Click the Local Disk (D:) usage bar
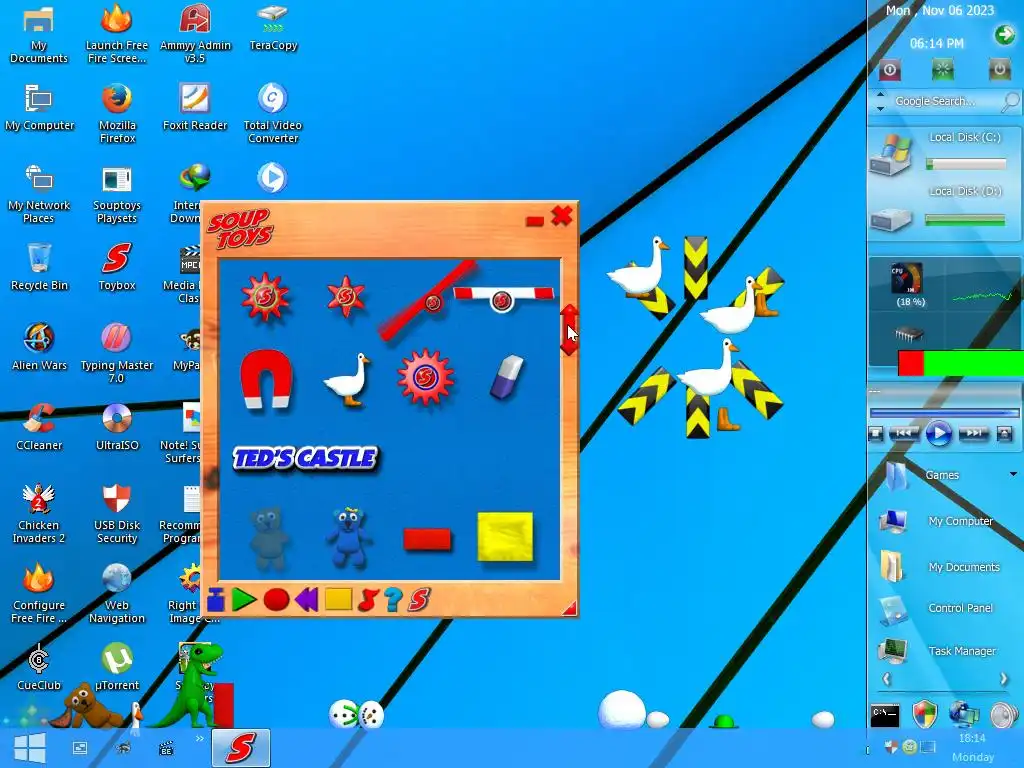The image size is (1024, 768). tap(965, 220)
